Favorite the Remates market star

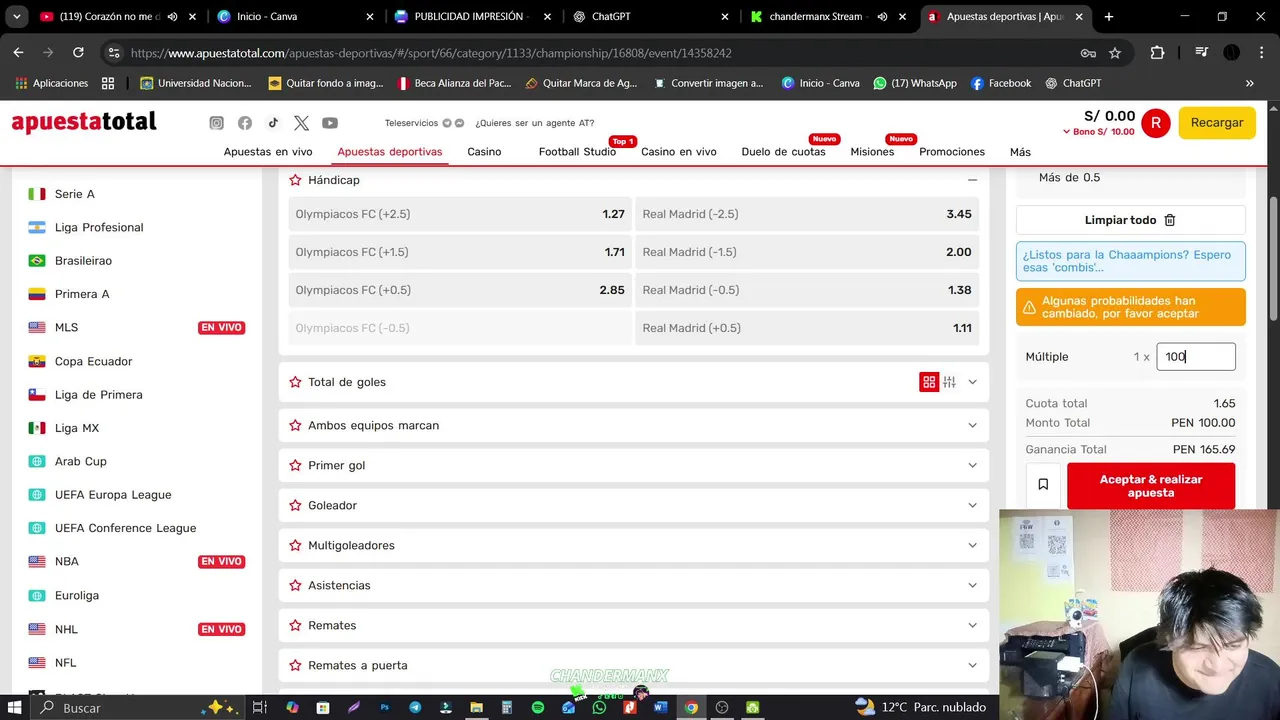click(295, 625)
